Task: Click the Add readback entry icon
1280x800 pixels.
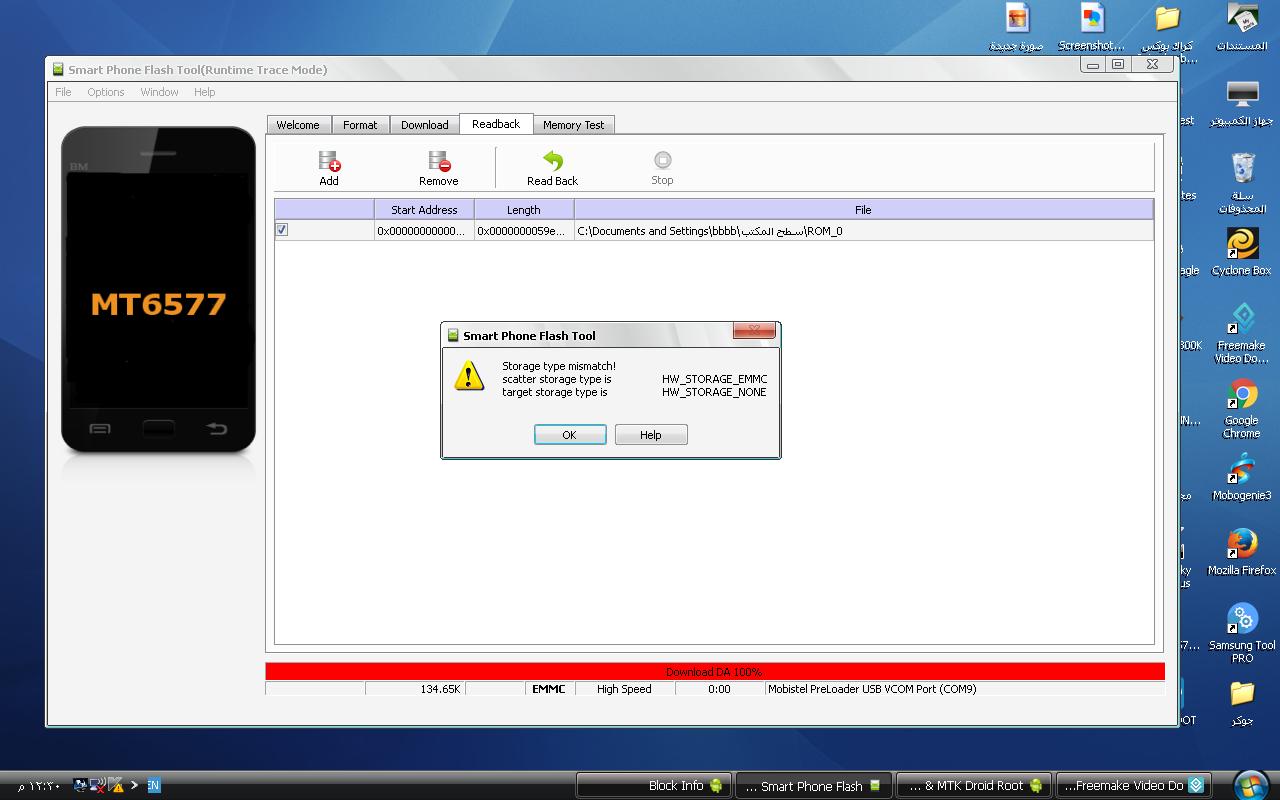Action: coord(329,162)
